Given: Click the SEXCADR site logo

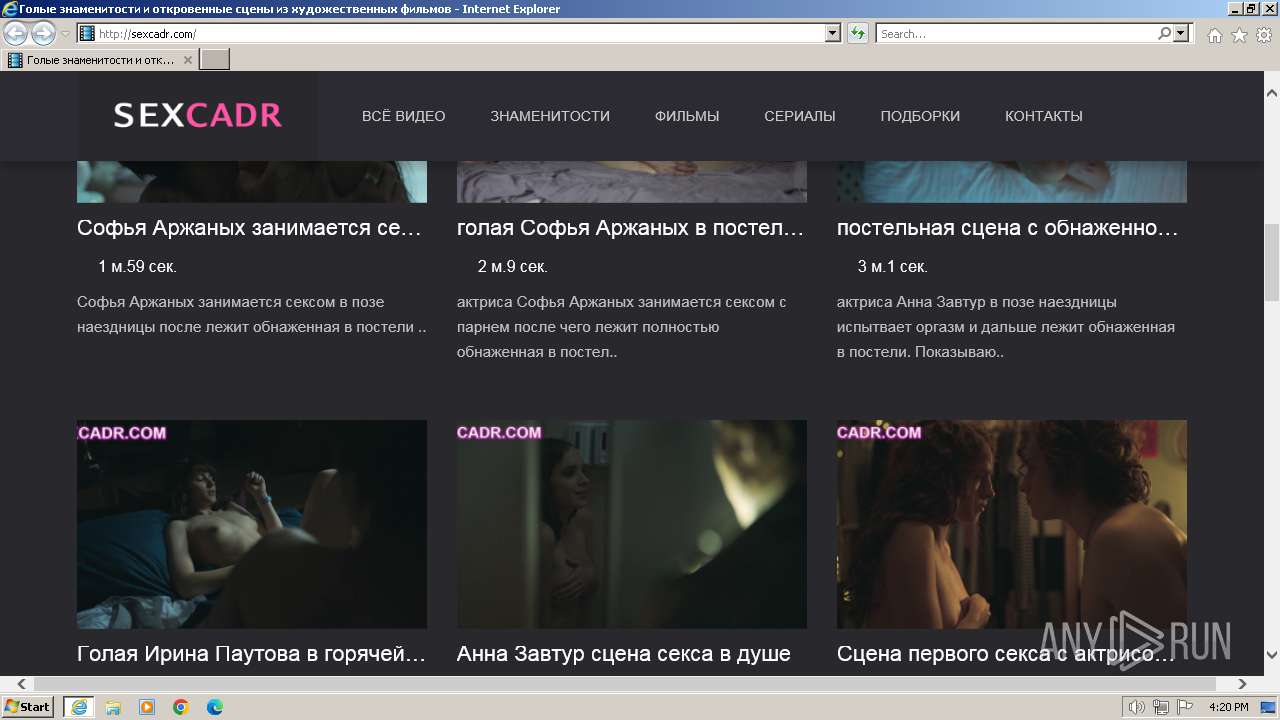Looking at the screenshot, I should tap(198, 115).
